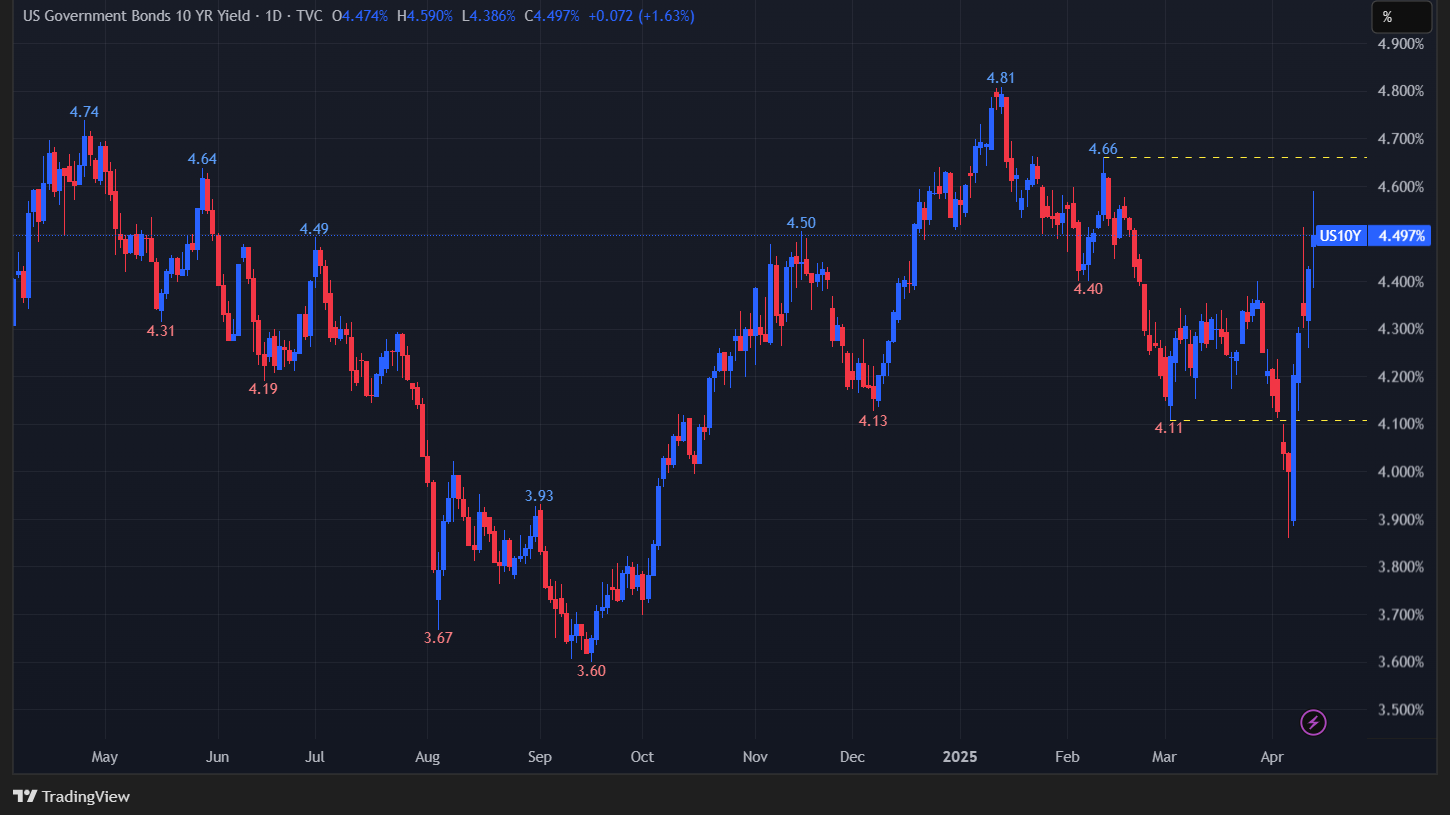Click the US10Y price label on the axis
1450x815 pixels.
pos(1340,236)
